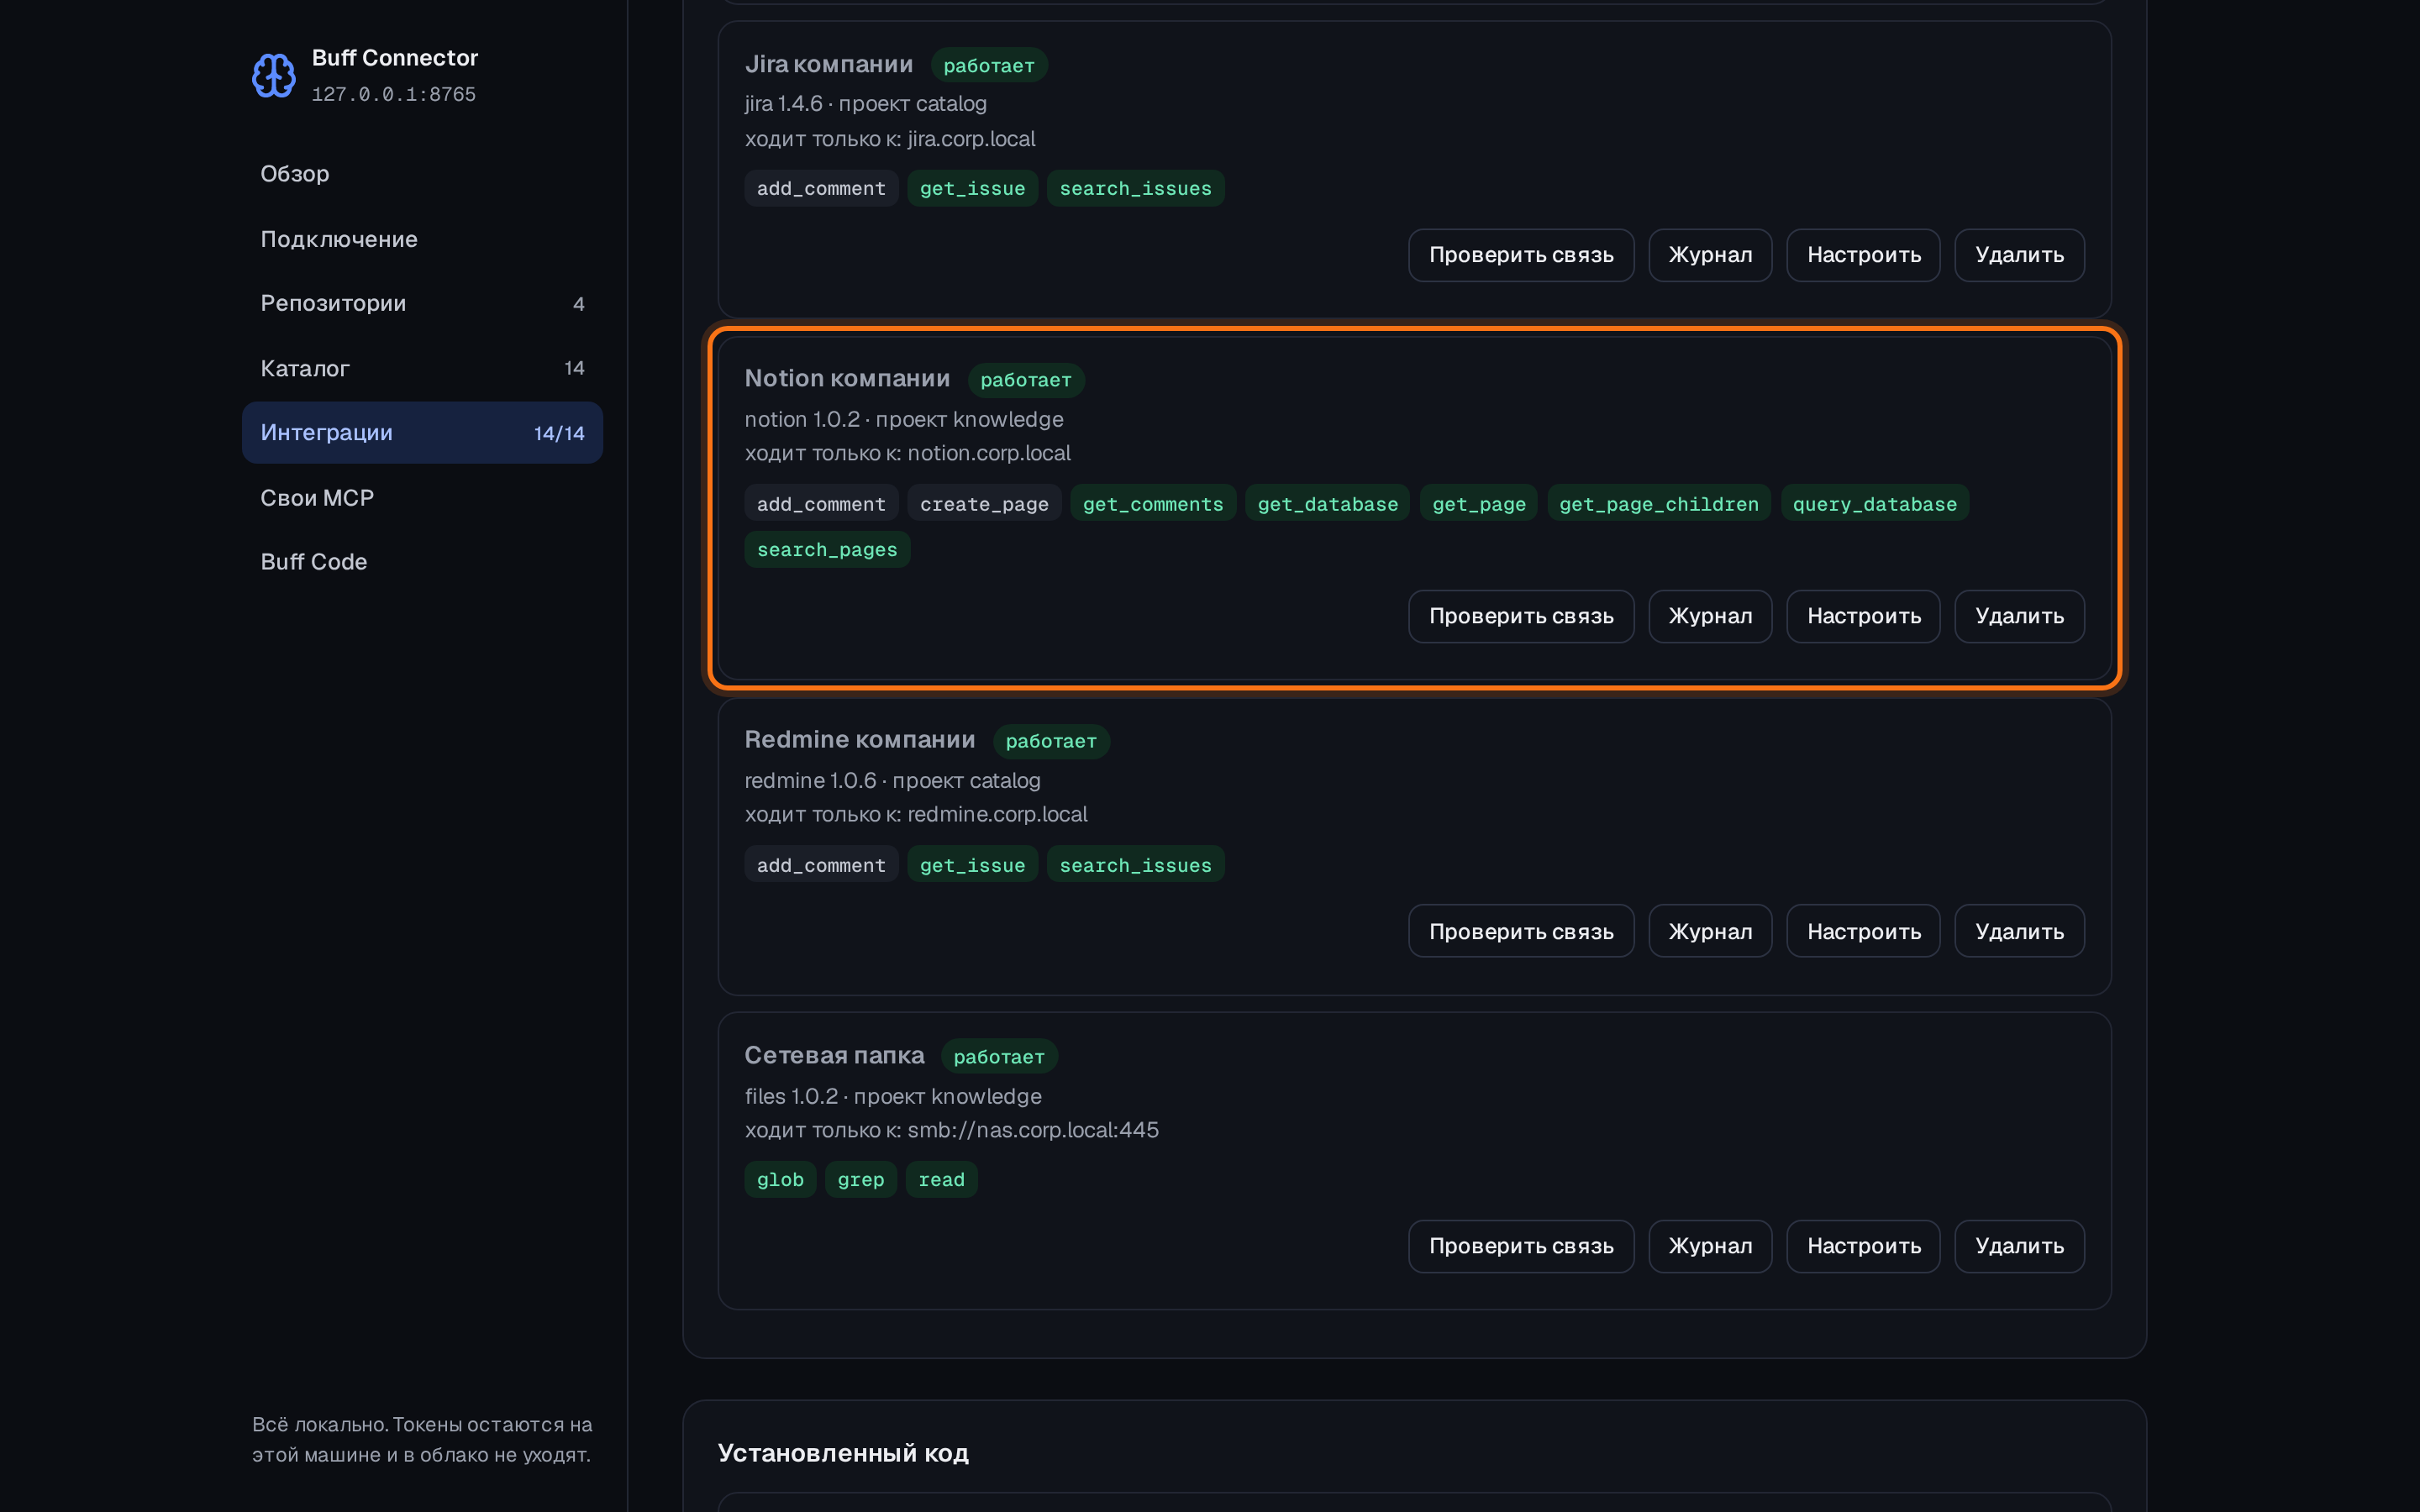Click get_comments tag in Notion card

pos(1153,504)
